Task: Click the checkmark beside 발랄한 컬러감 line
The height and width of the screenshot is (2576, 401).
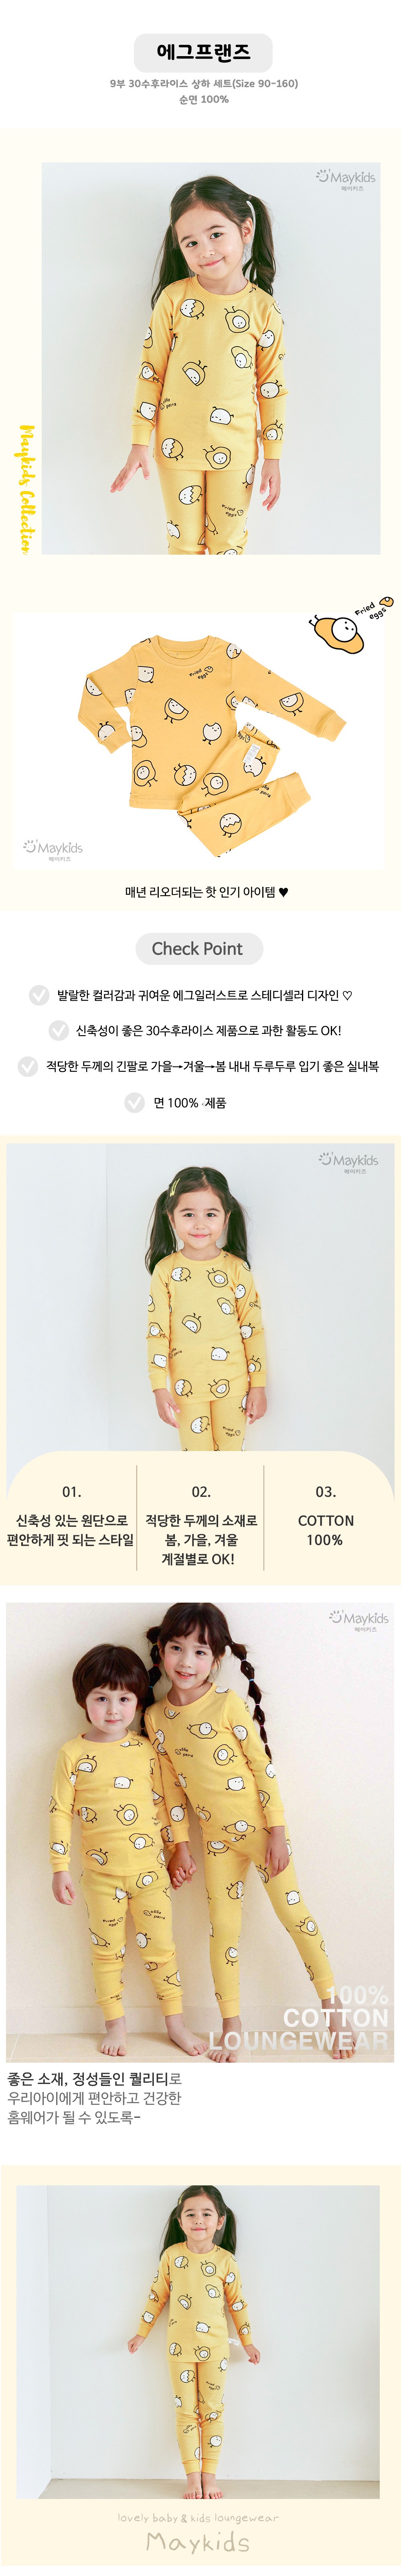Action: click(39, 995)
